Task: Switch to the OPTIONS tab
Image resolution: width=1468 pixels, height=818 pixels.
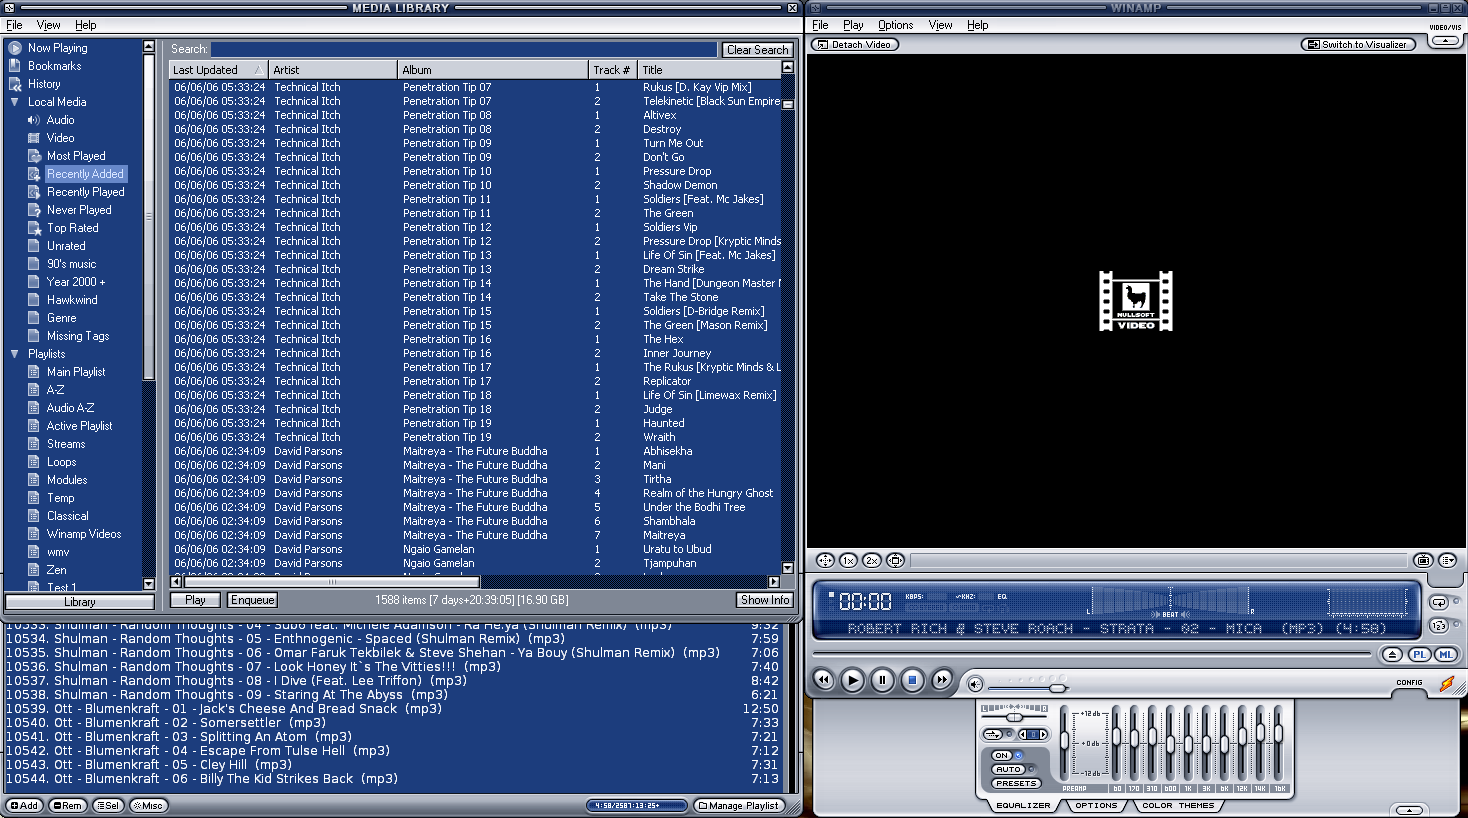Action: [x=1096, y=805]
